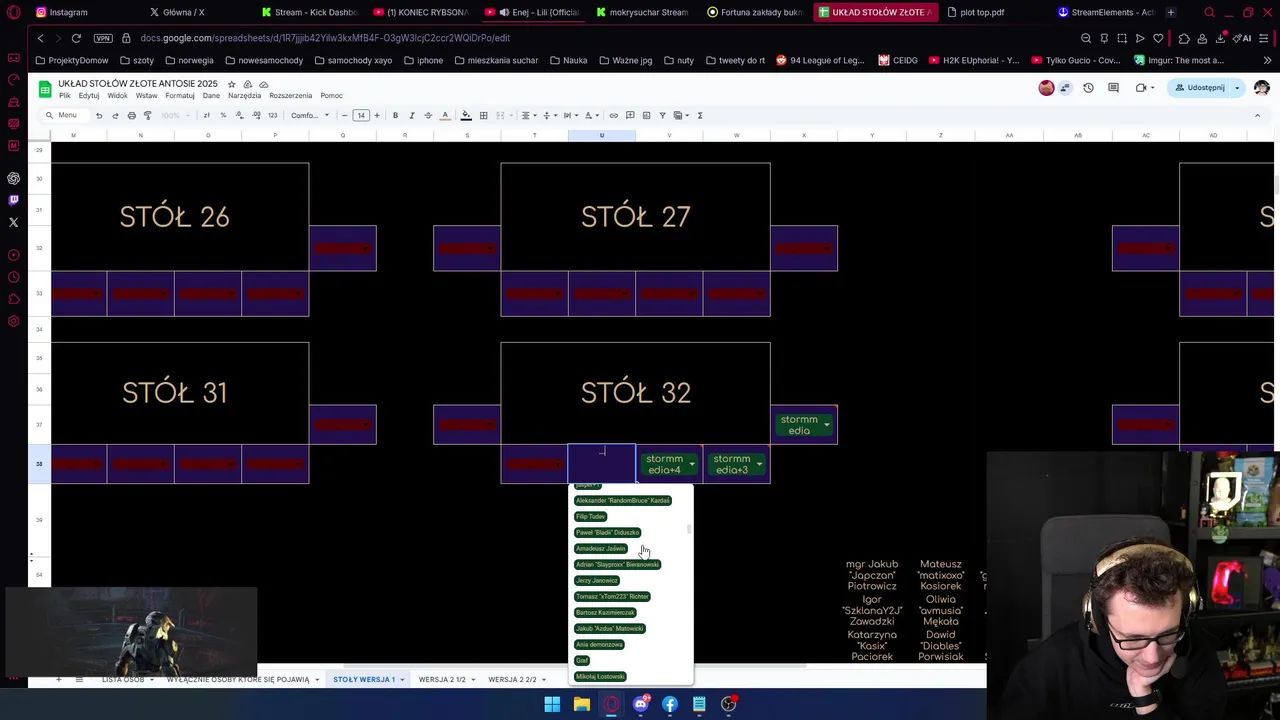Open version history clock icon

1088,88
